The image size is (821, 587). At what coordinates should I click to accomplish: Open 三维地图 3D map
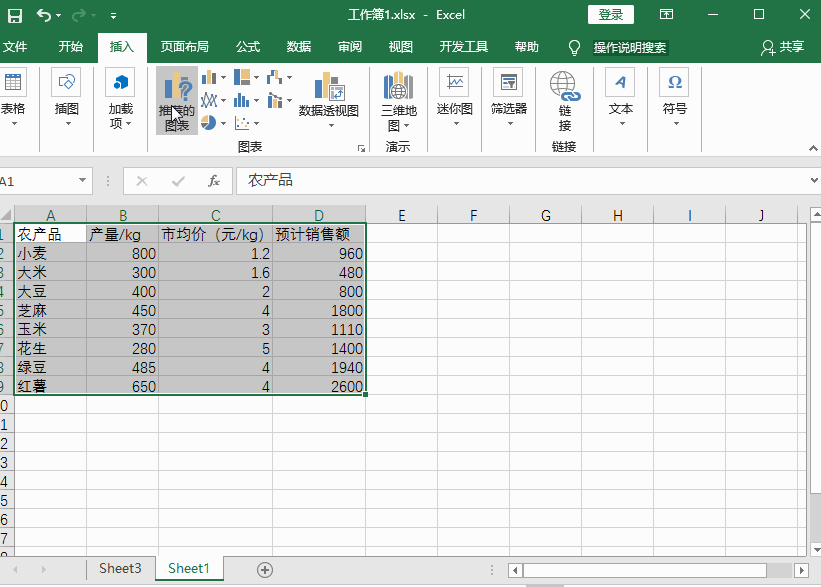[398, 101]
